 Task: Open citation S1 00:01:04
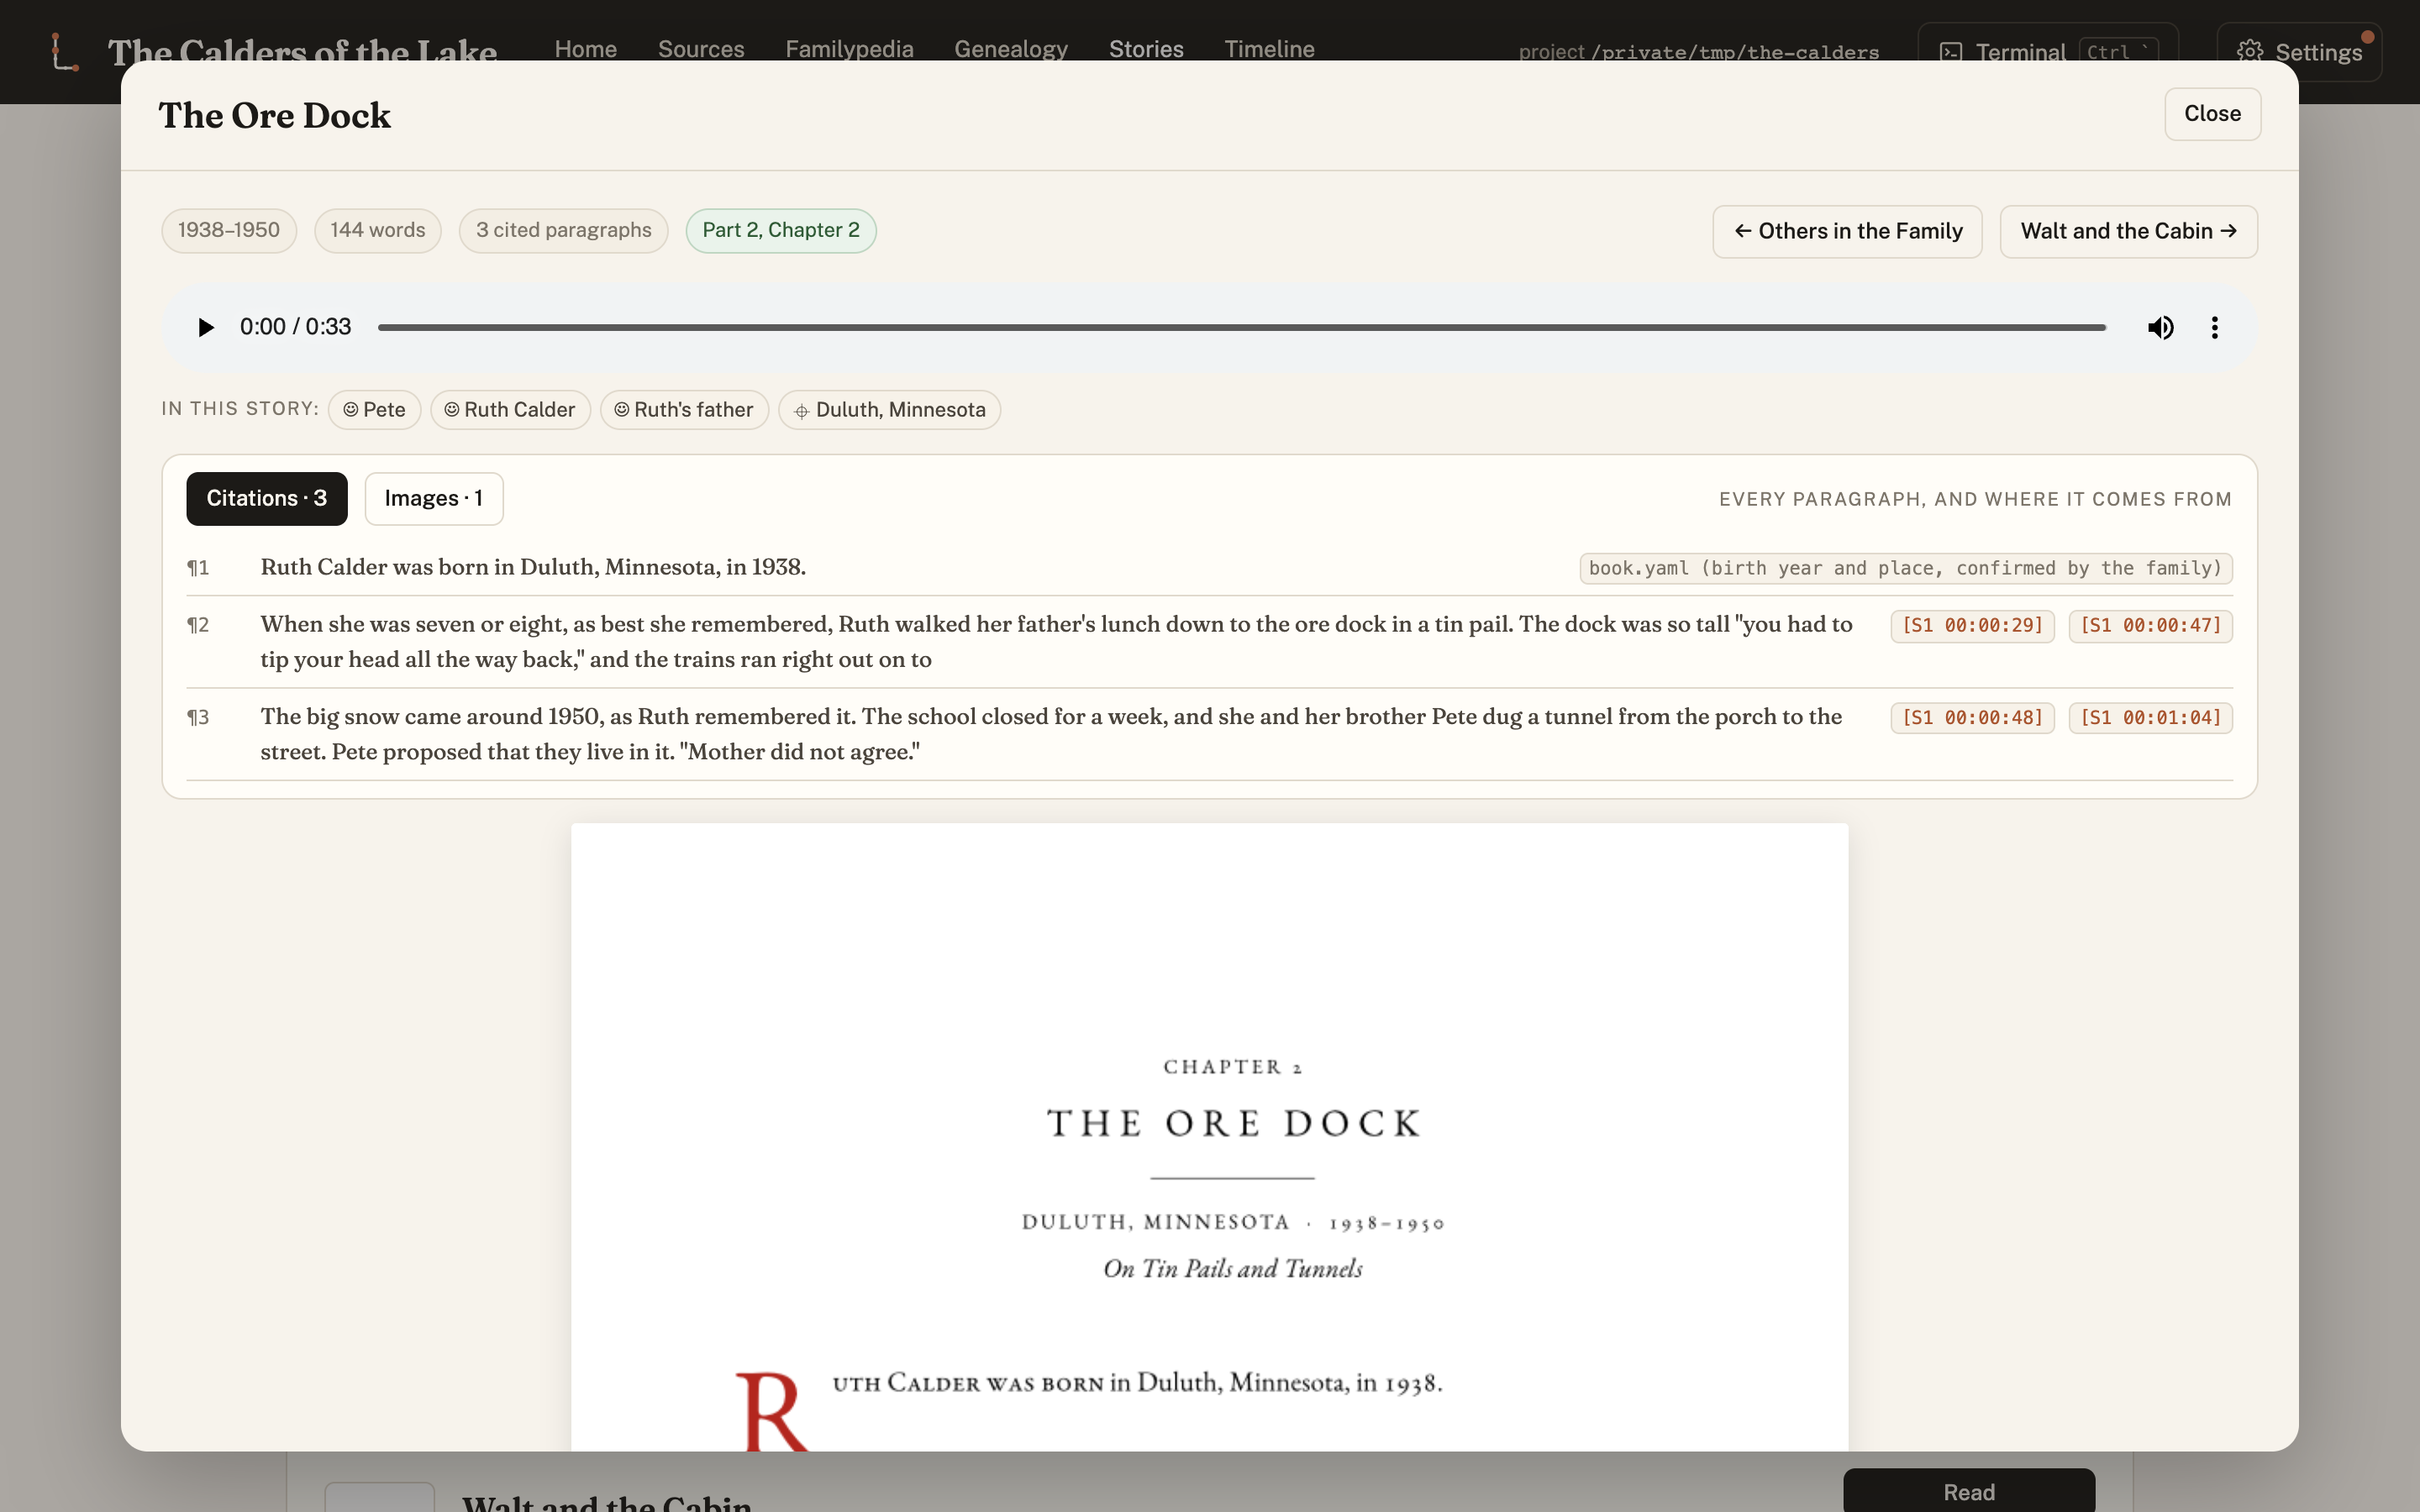[x=2150, y=718]
